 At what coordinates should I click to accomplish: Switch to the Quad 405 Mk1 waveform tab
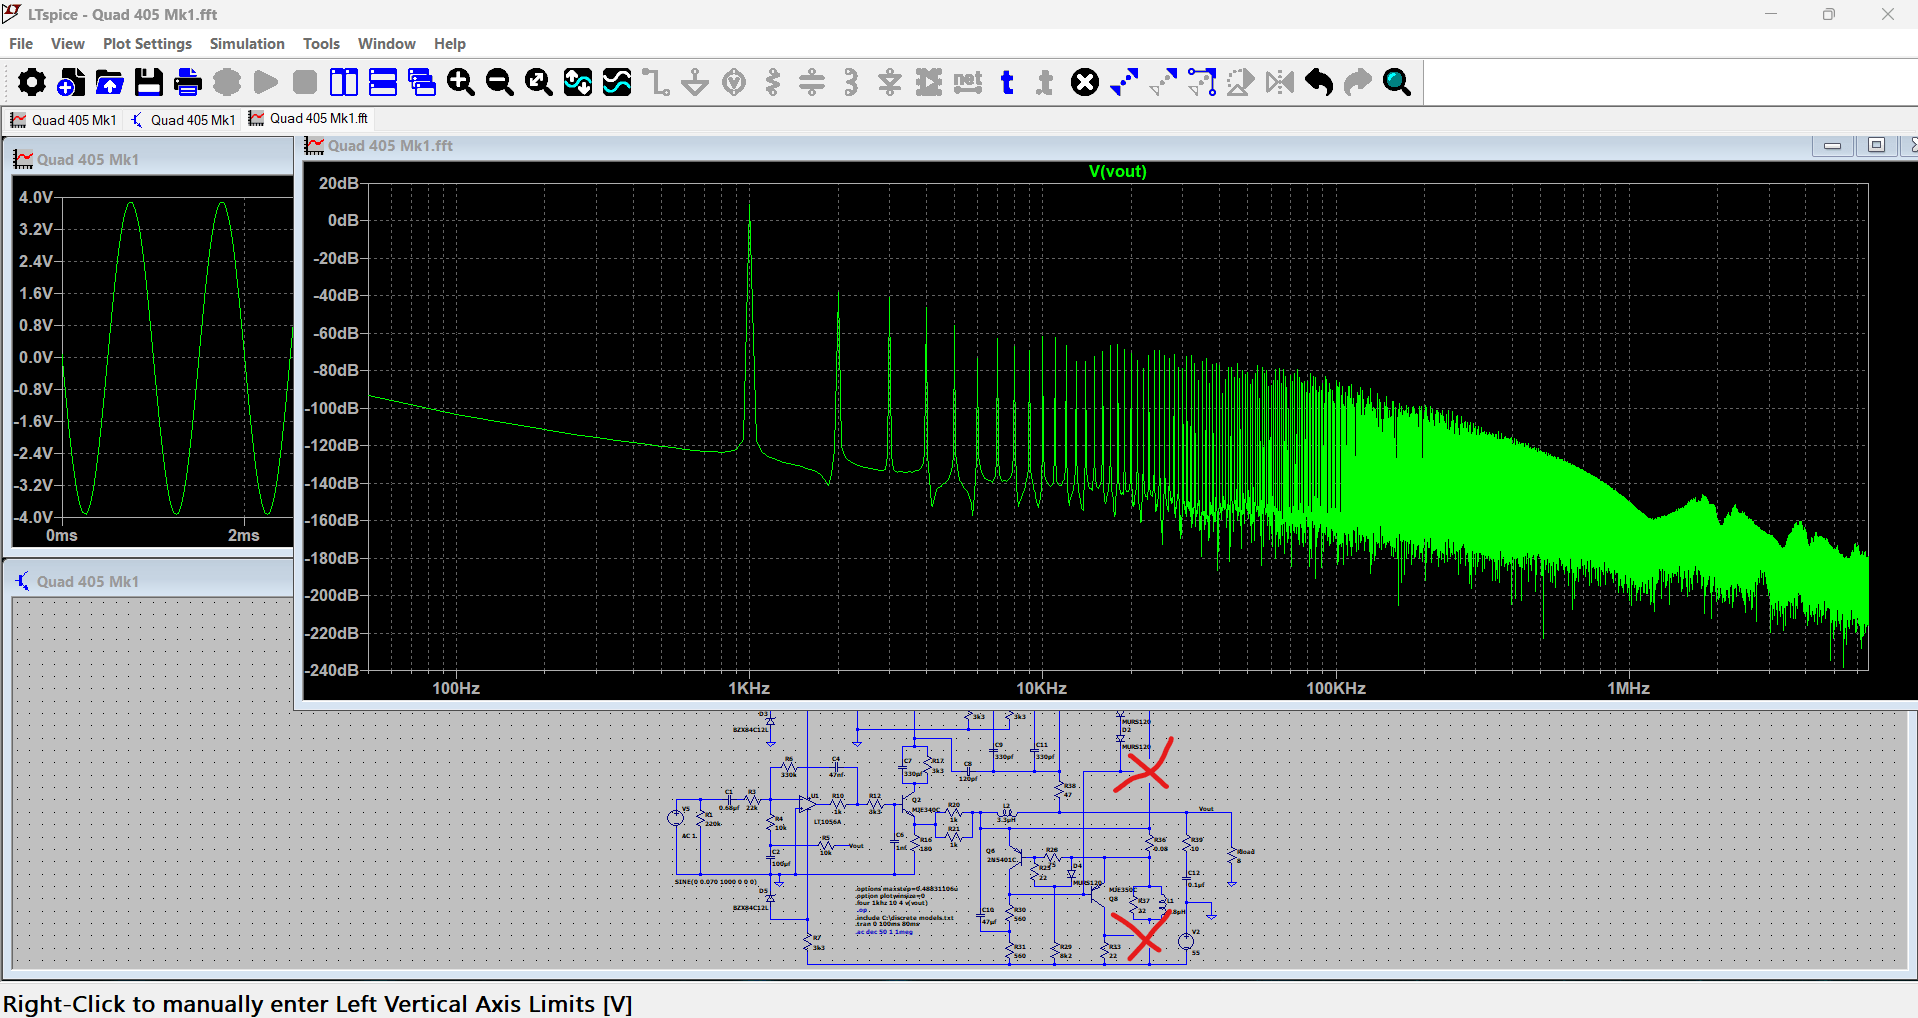coord(64,120)
